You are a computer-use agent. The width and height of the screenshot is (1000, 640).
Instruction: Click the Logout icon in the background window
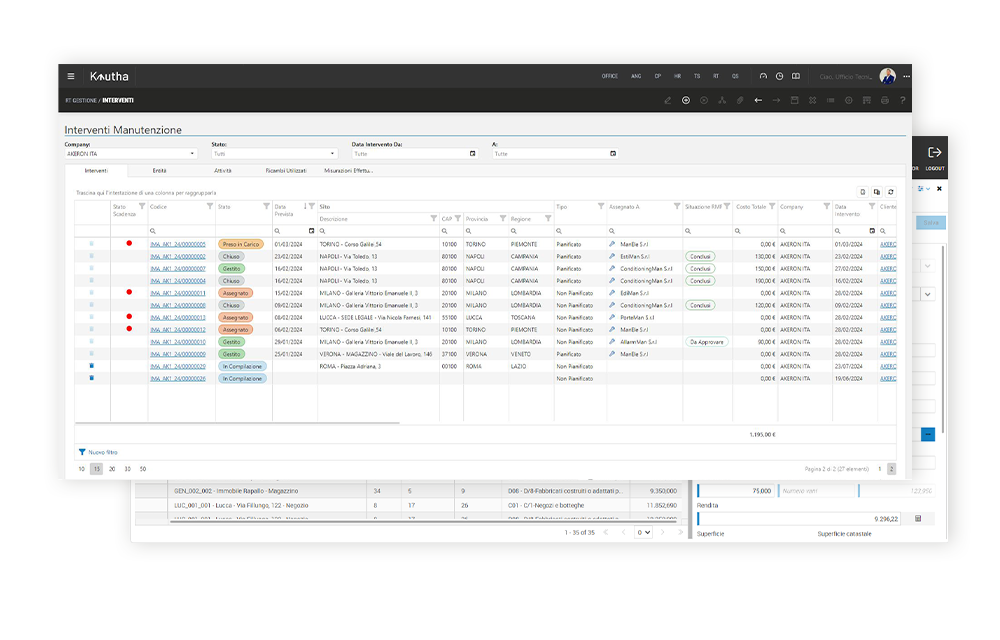[934, 153]
